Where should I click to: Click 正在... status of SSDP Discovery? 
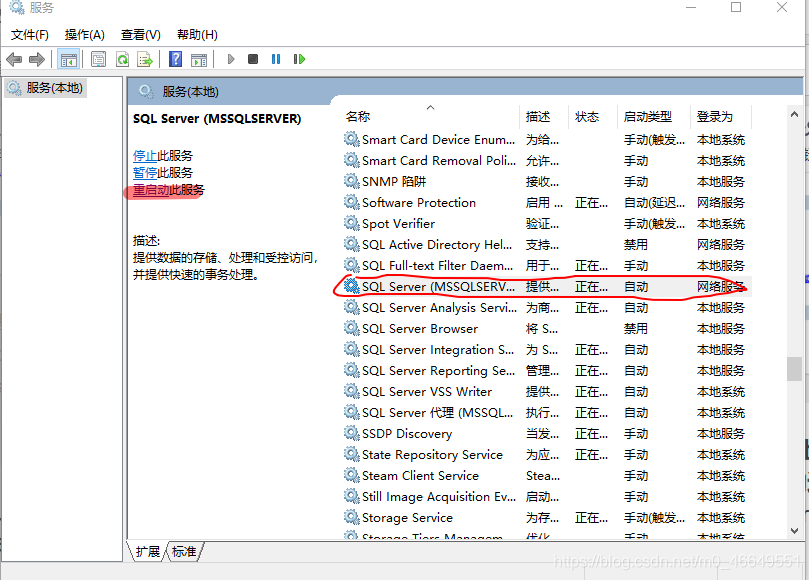pos(591,434)
